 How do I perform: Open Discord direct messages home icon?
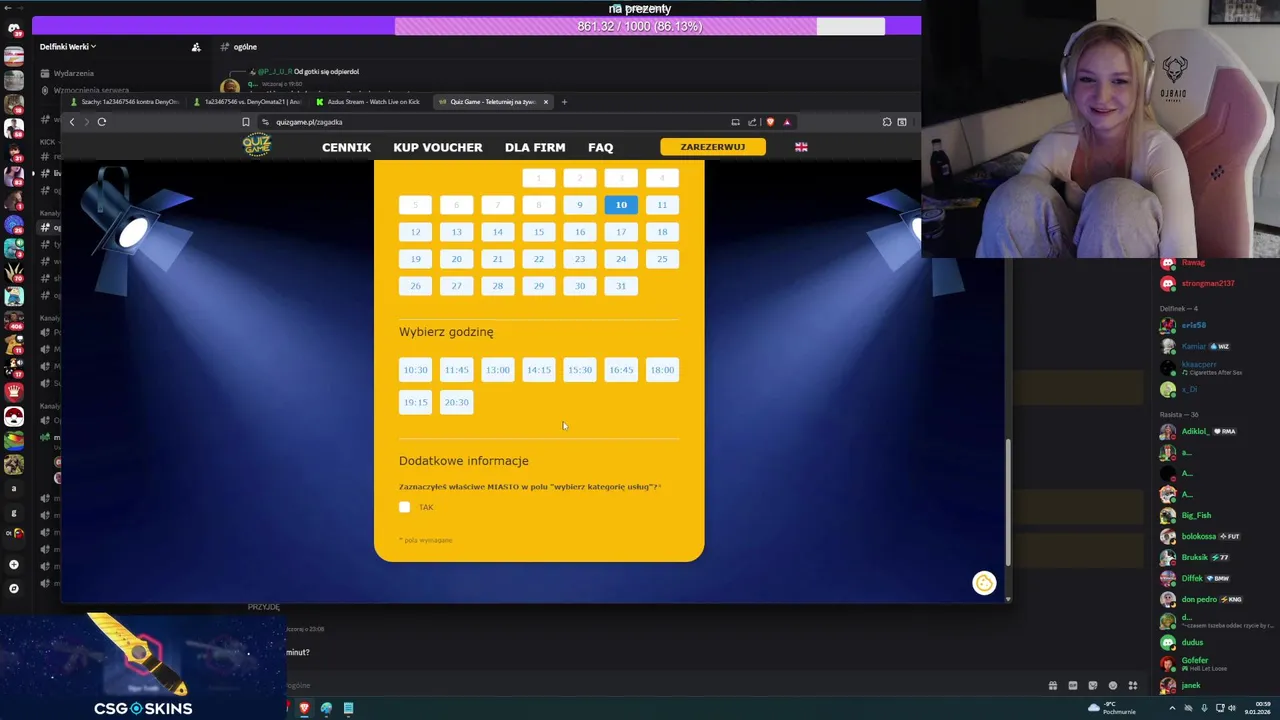click(14, 29)
